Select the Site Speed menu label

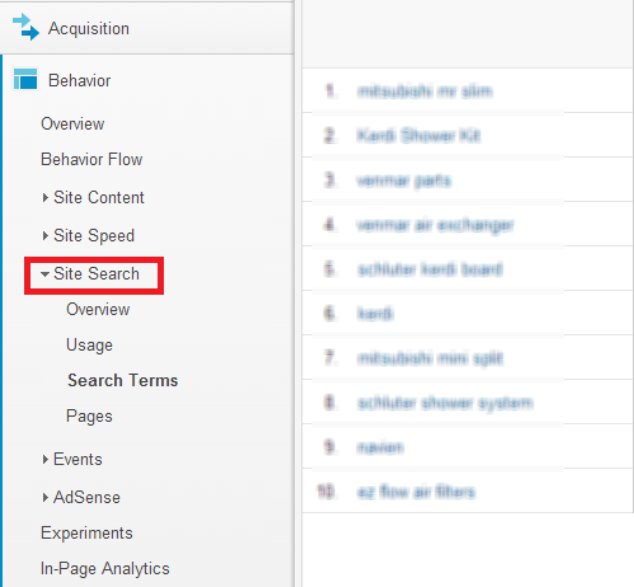click(94, 236)
